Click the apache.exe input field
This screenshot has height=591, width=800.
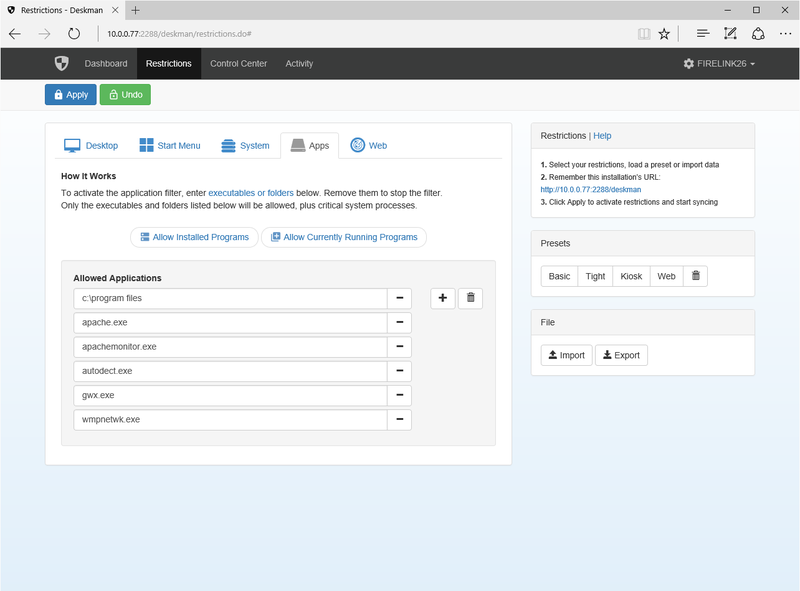point(230,323)
